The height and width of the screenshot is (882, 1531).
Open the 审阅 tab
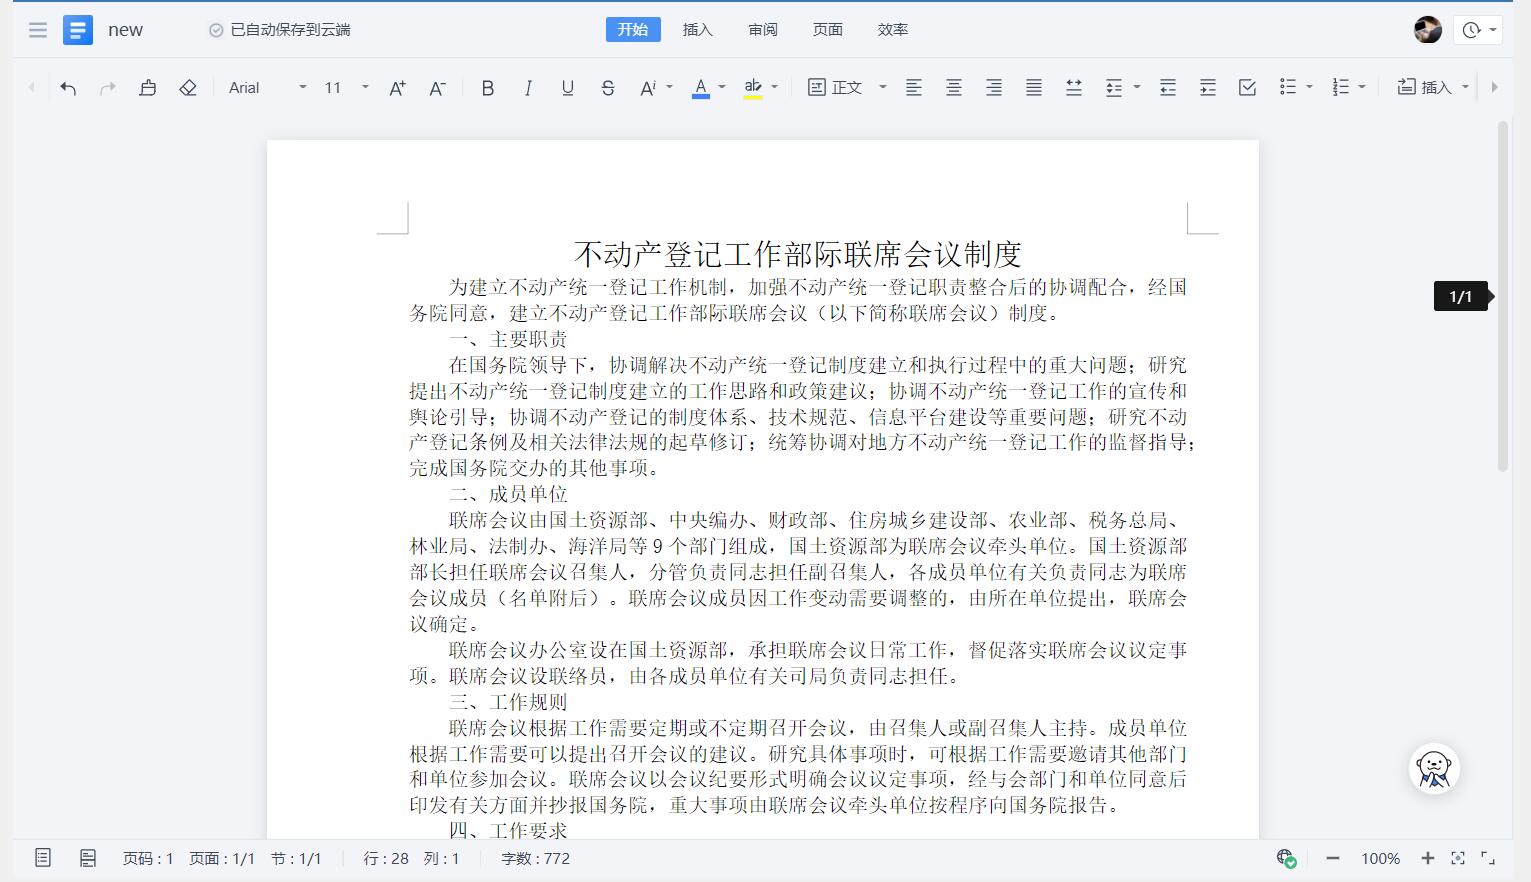click(x=762, y=30)
